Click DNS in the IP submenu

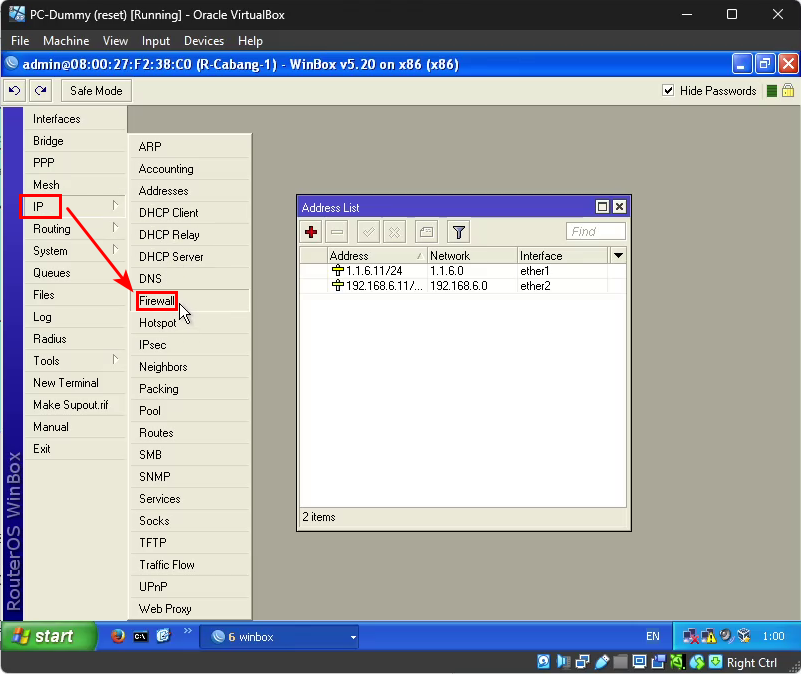click(x=190, y=278)
